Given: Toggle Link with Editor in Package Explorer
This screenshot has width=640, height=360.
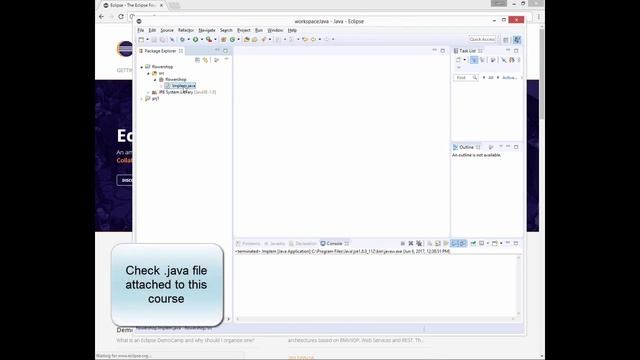Looking at the screenshot, I should pyautogui.click(x=206, y=60).
